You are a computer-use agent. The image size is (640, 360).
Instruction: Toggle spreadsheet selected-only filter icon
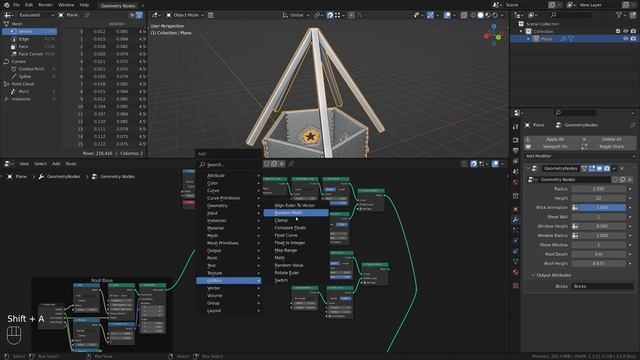(132, 15)
